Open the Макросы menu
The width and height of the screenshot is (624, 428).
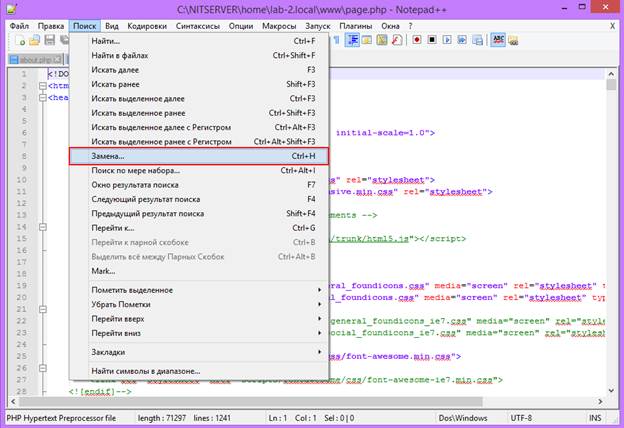click(279, 26)
